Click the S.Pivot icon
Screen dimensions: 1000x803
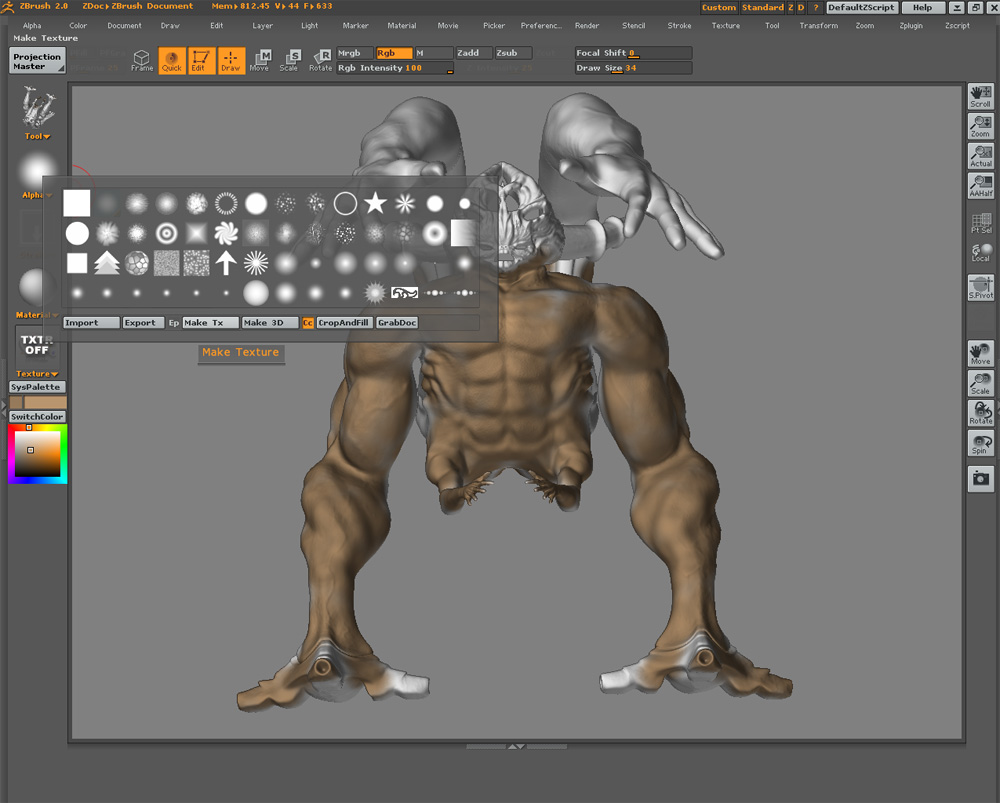pos(980,289)
